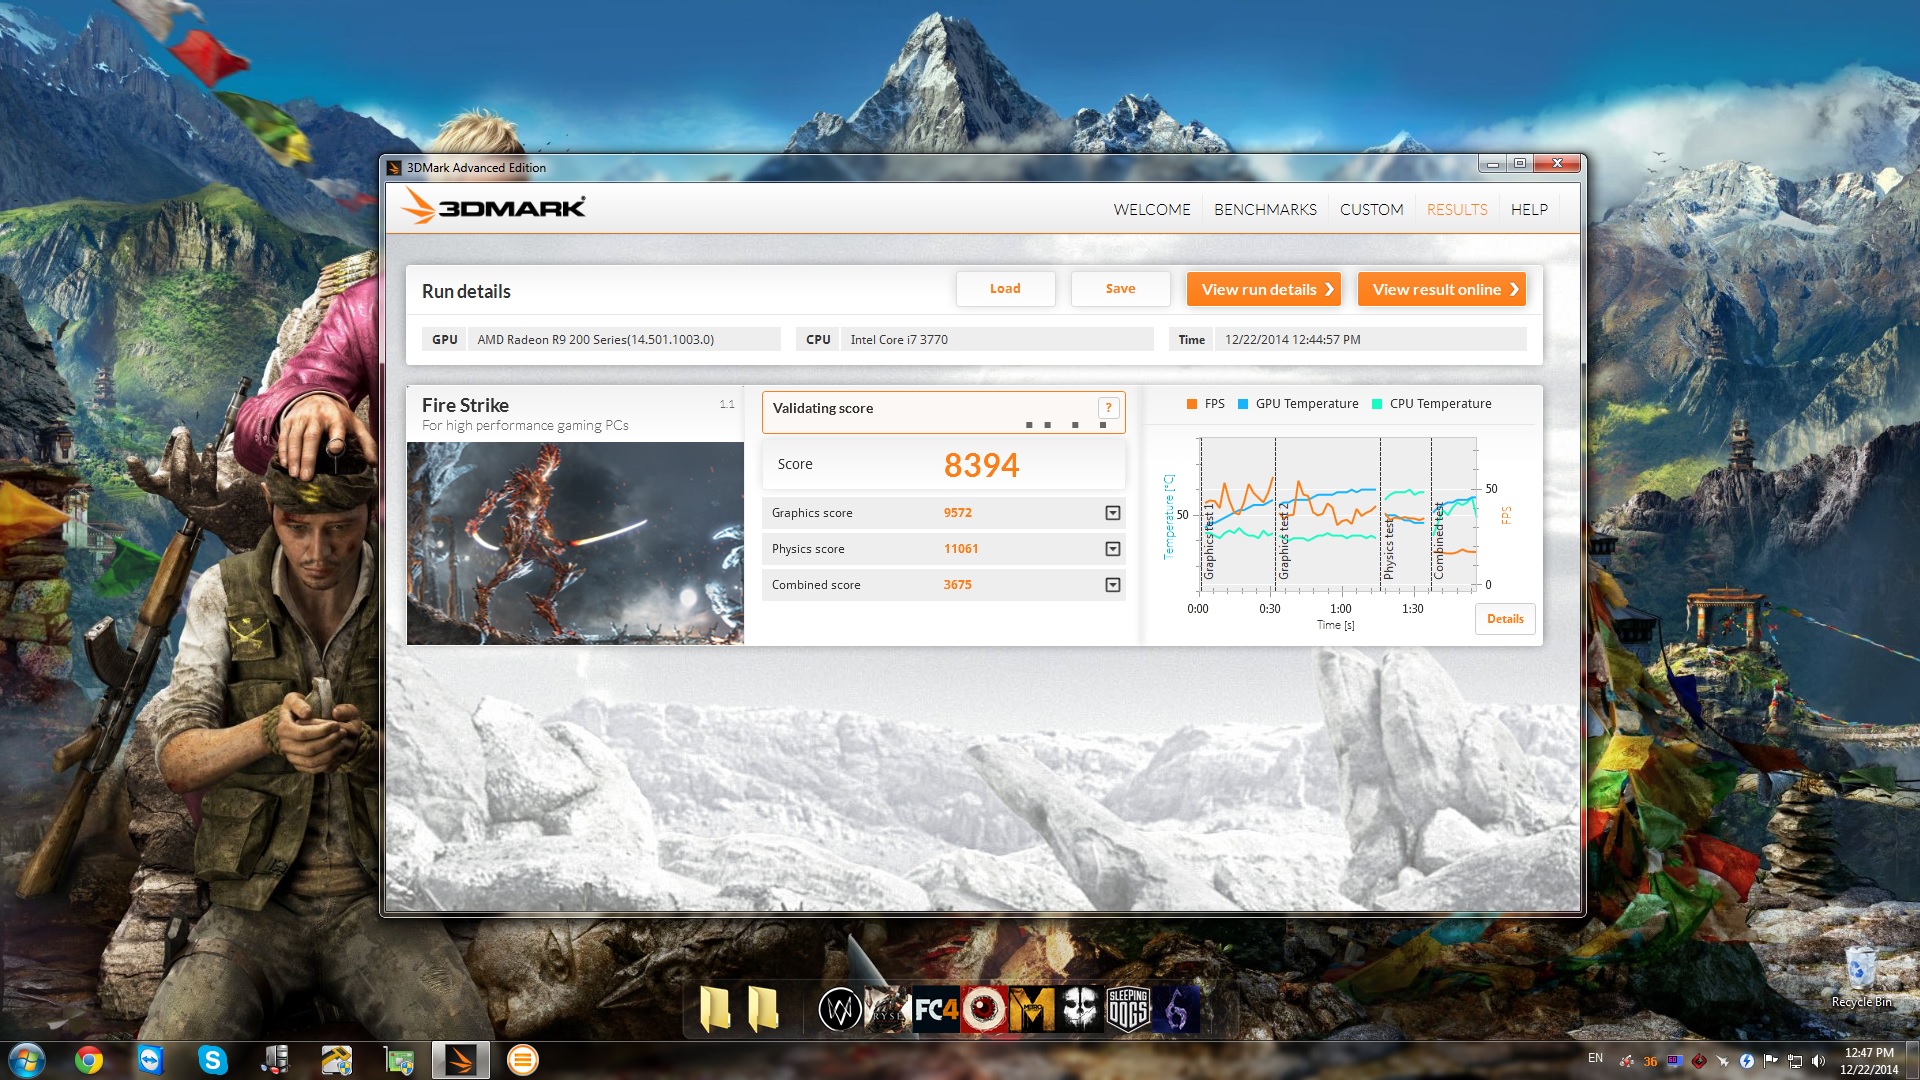Open the CUSTOM tab

[1371, 210]
